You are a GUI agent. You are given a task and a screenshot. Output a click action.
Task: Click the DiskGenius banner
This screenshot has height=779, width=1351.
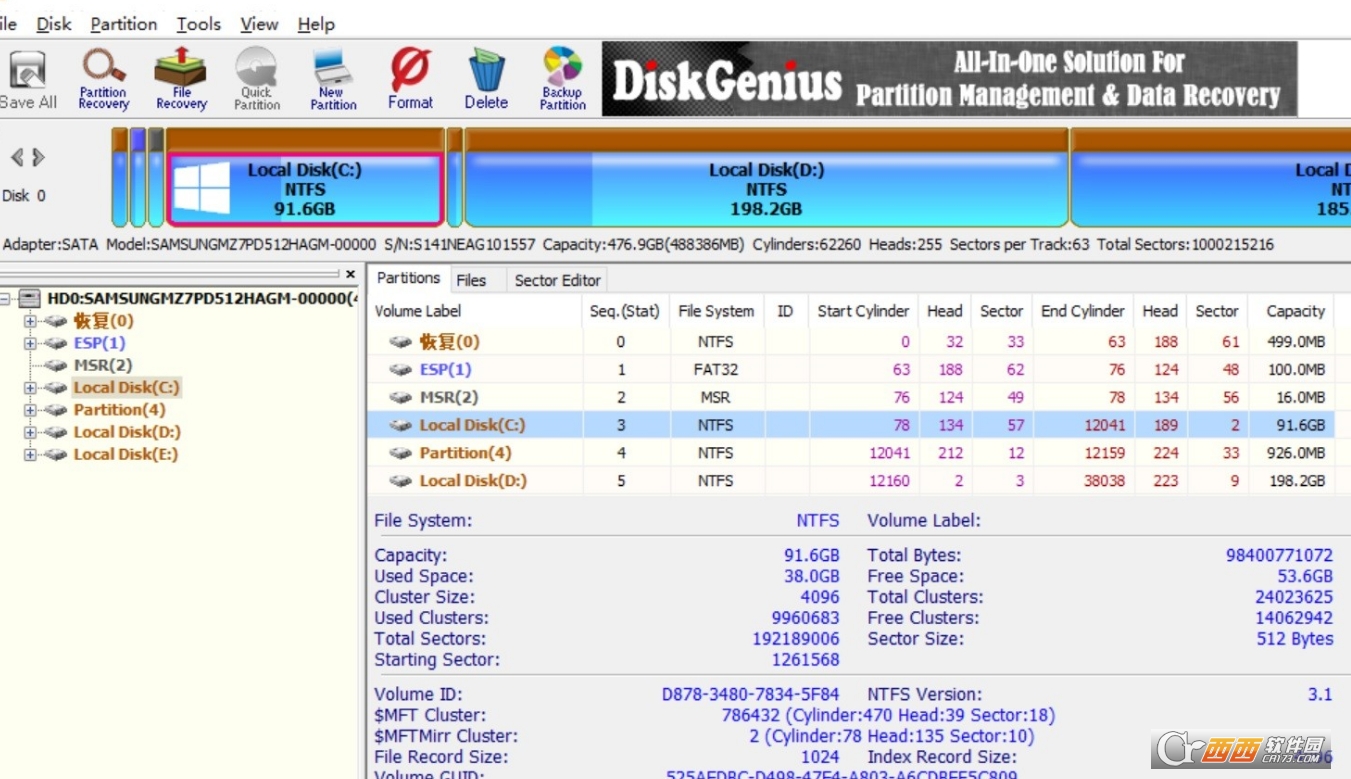click(949, 79)
